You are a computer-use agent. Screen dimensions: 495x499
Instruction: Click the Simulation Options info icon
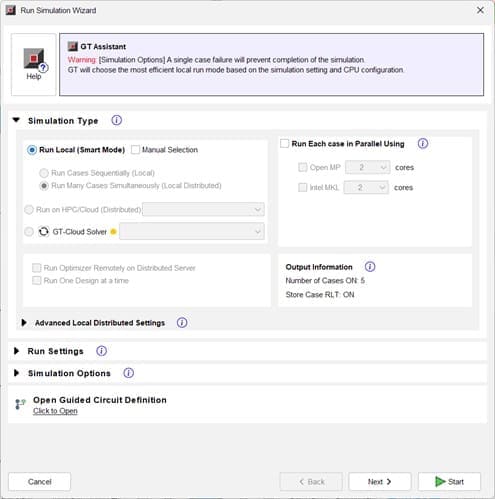pos(128,373)
